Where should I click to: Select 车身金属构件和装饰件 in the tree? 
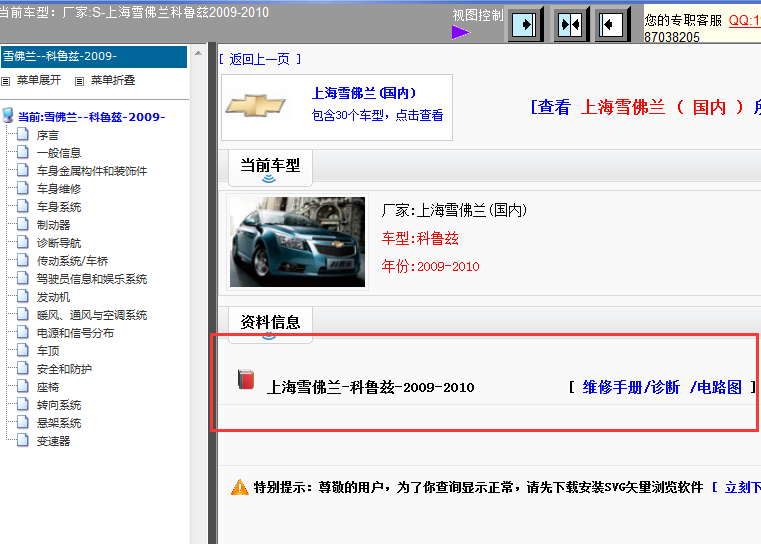pos(92,171)
